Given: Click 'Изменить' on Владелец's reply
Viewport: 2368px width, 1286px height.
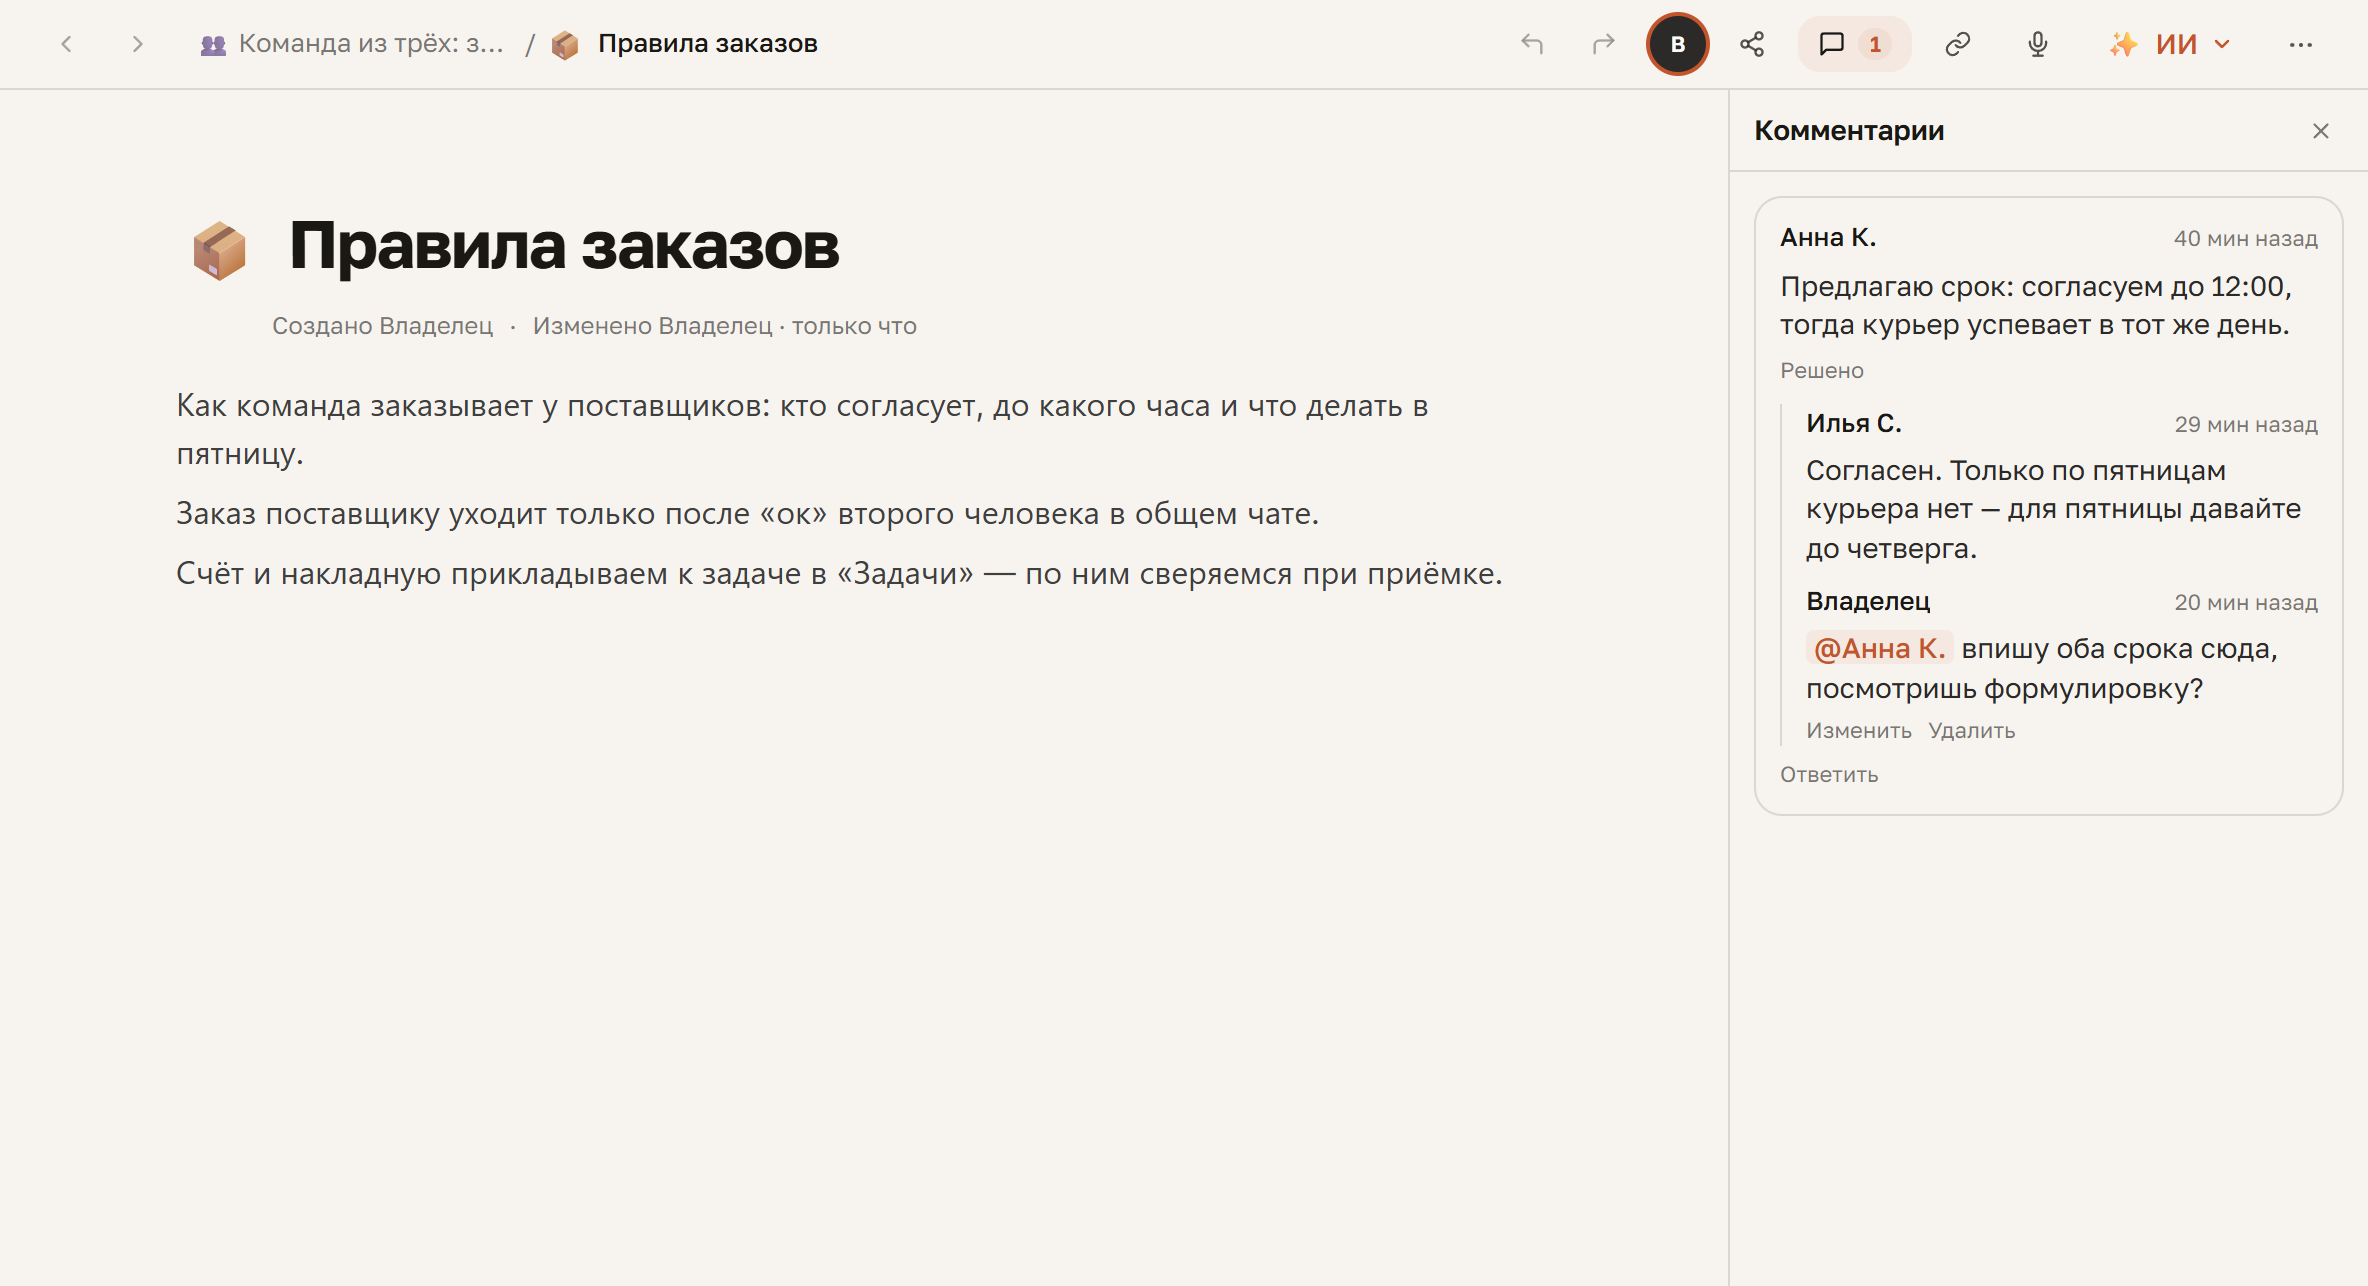Looking at the screenshot, I should coord(1859,731).
